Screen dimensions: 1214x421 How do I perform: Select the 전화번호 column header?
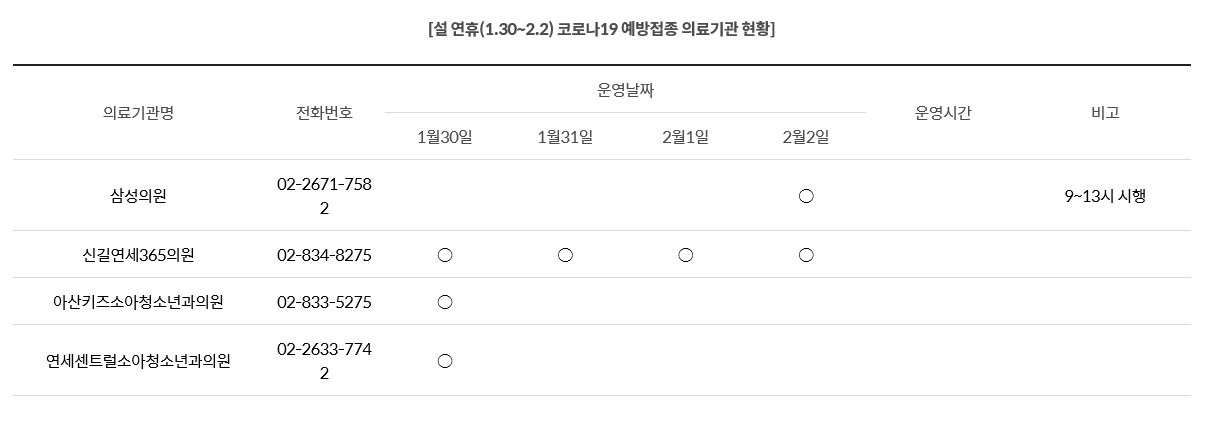(324, 113)
